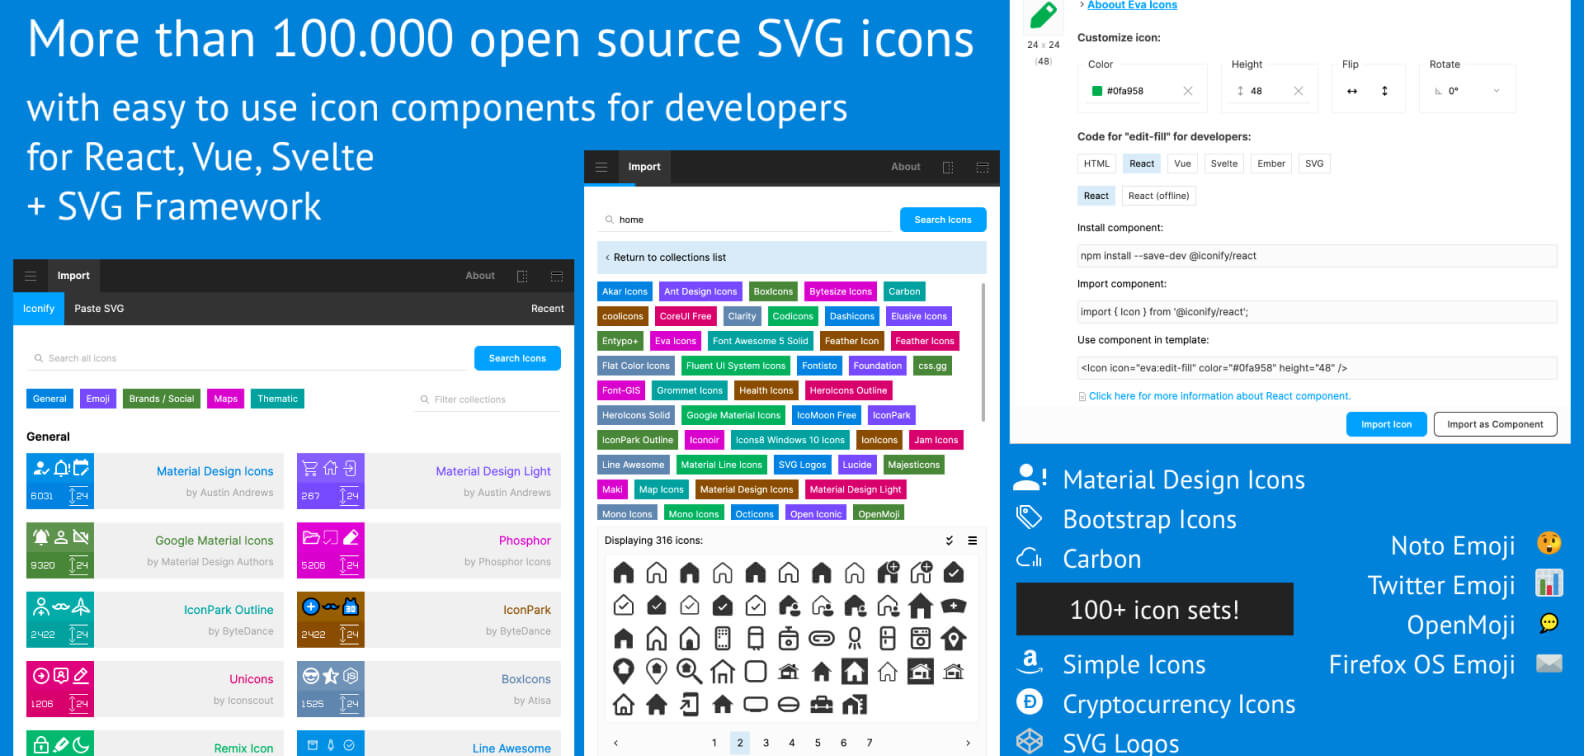1584x756 pixels.
Task: Toggle compact layout icon in home search window
Action: 948,167
